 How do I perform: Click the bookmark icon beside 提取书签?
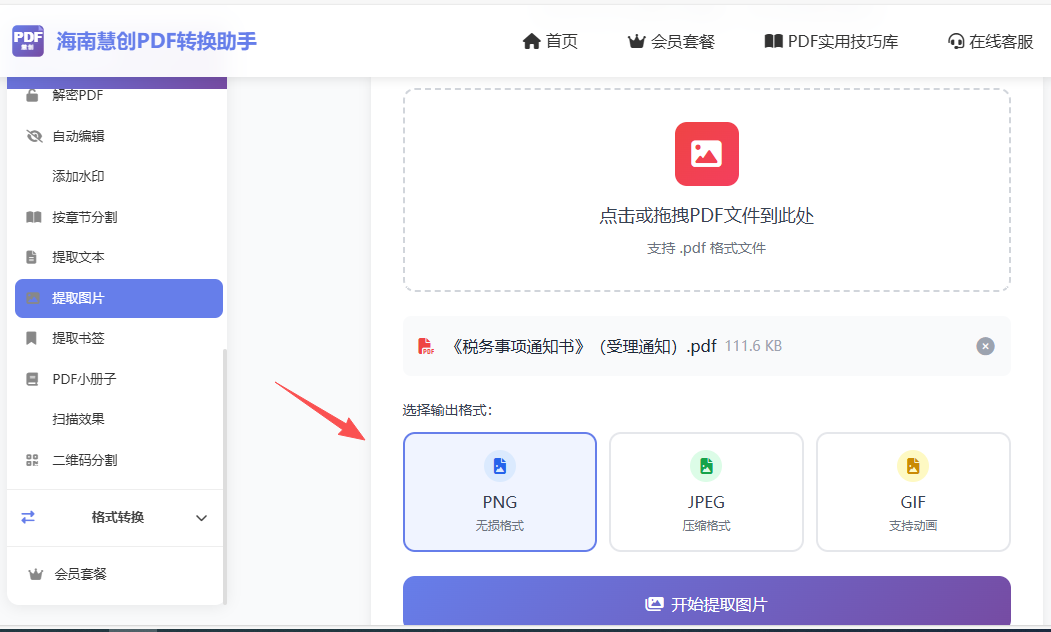32,338
